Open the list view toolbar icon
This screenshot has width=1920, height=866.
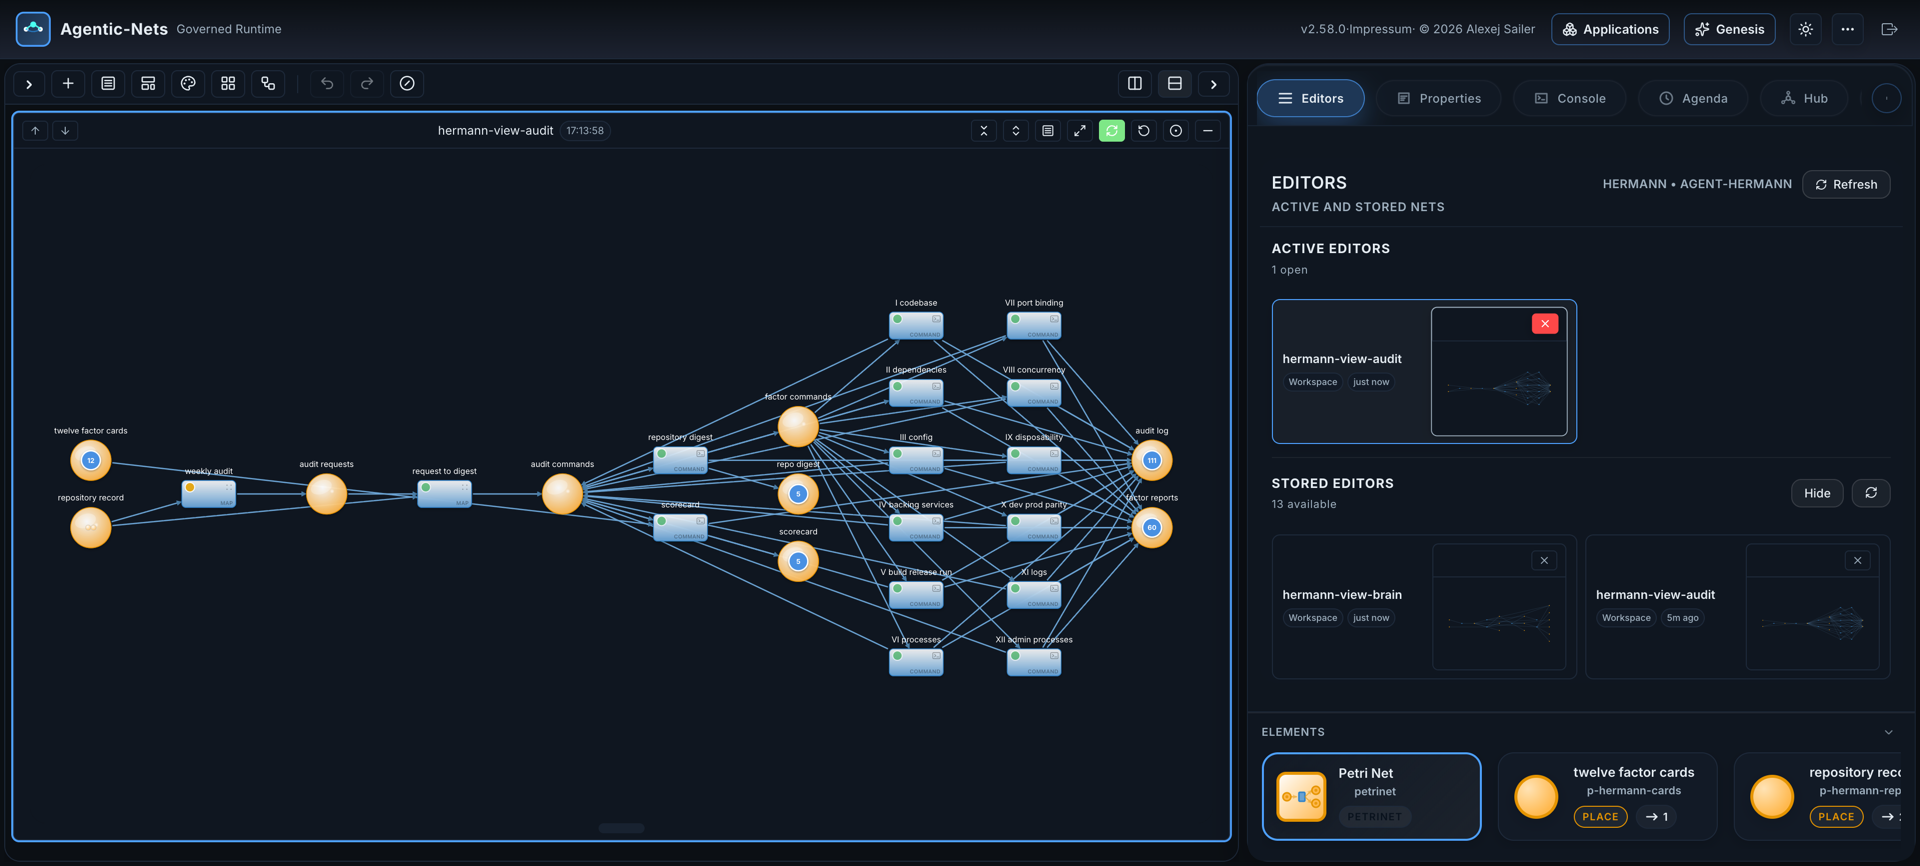[x=108, y=84]
